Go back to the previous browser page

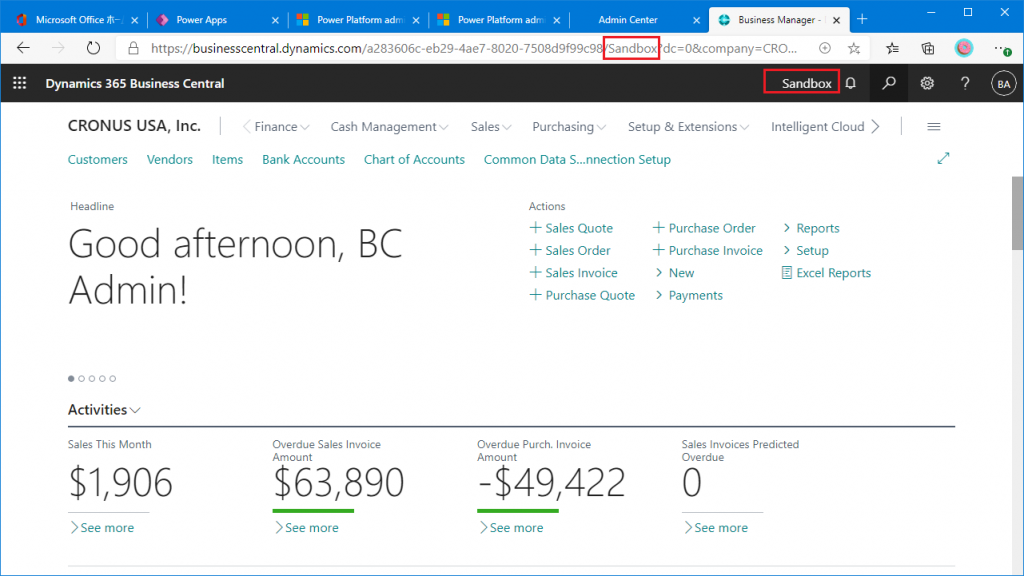[24, 48]
